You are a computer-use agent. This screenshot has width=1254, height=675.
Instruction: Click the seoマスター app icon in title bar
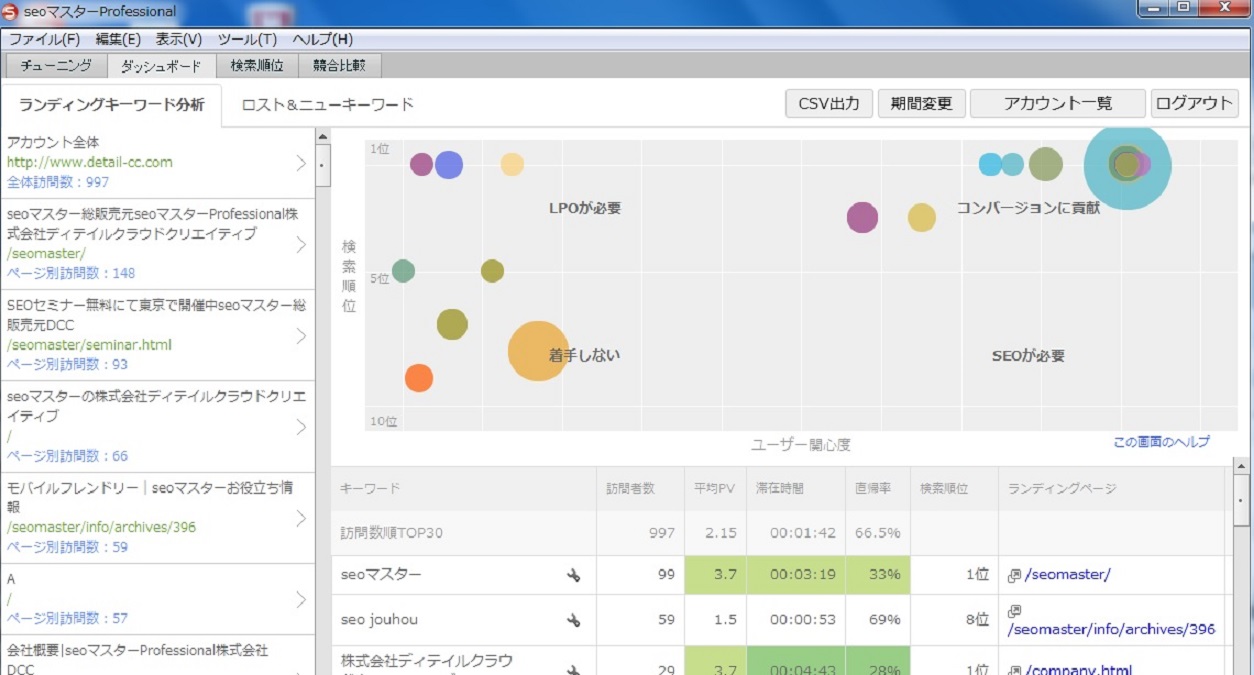coord(11,12)
